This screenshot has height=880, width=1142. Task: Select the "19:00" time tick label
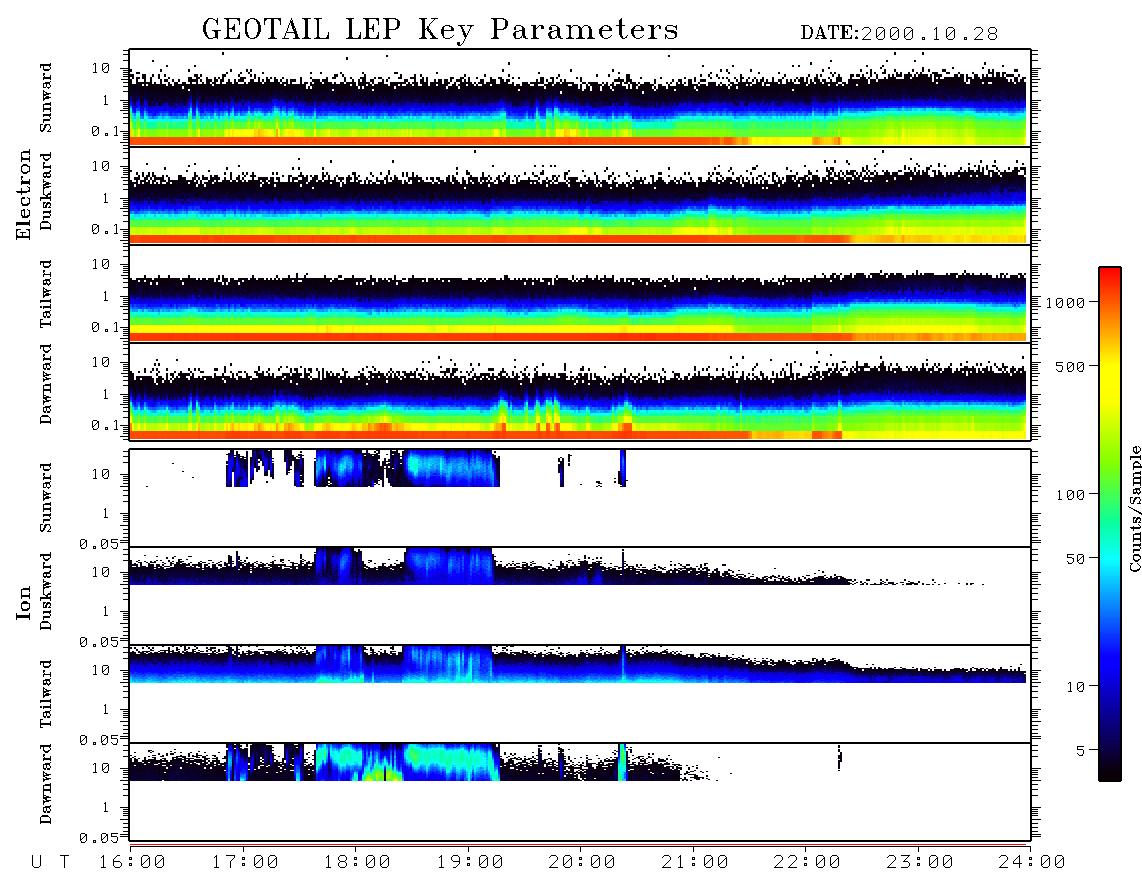pos(470,863)
